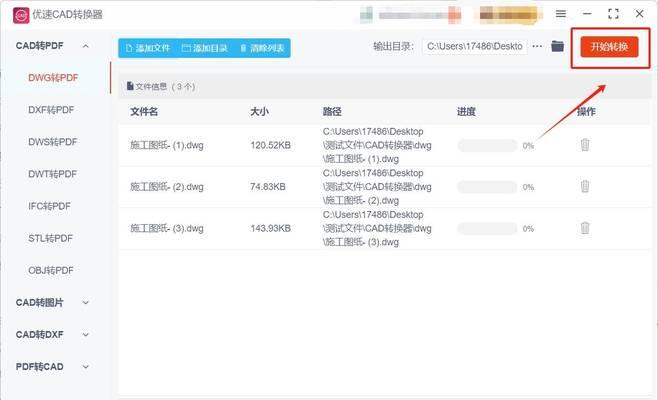
Task: Select OBJ转PDF in the sidebar
Action: coord(51,270)
